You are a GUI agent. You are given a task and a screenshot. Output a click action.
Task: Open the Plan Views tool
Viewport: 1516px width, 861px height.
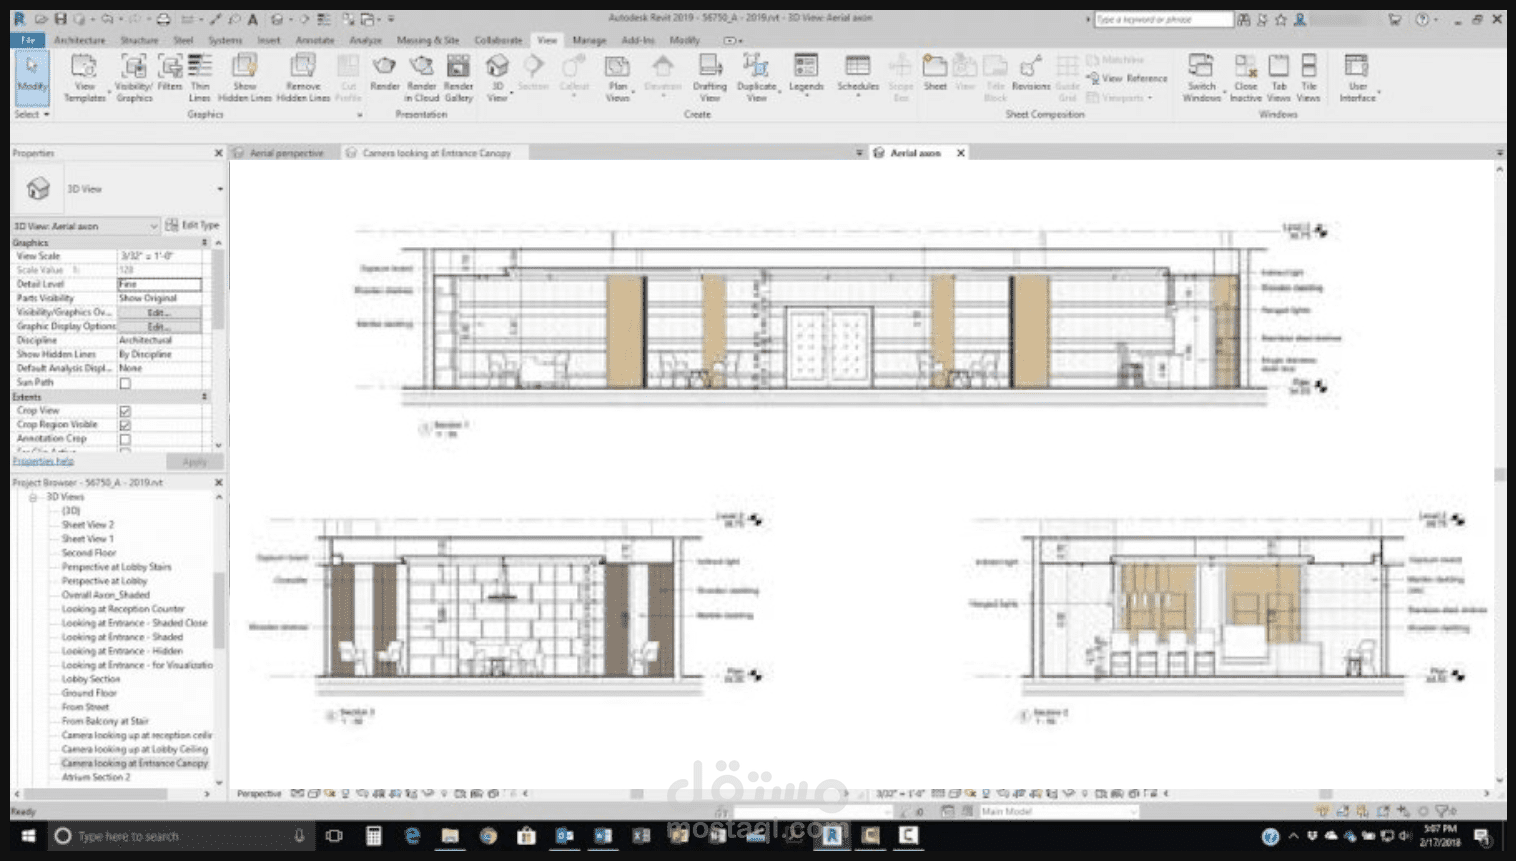pyautogui.click(x=617, y=78)
